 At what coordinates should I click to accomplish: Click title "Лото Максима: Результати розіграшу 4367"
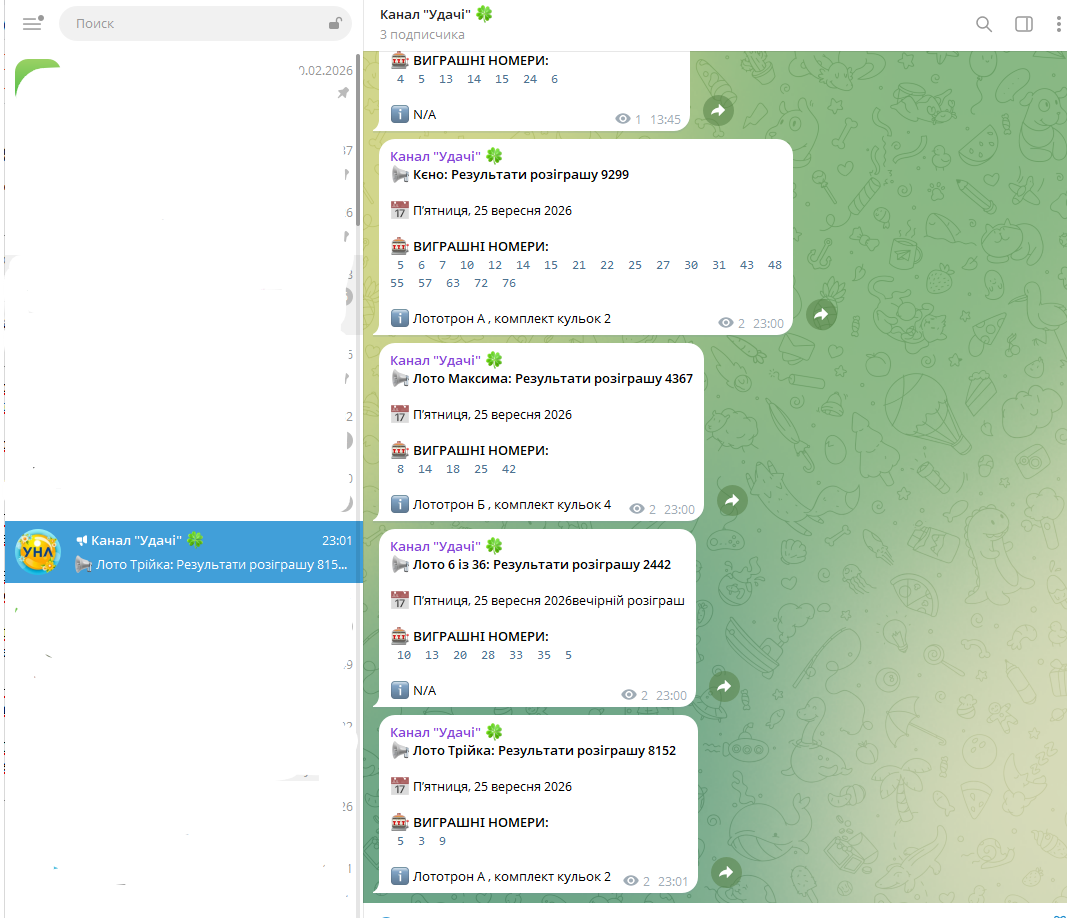[x=553, y=379]
